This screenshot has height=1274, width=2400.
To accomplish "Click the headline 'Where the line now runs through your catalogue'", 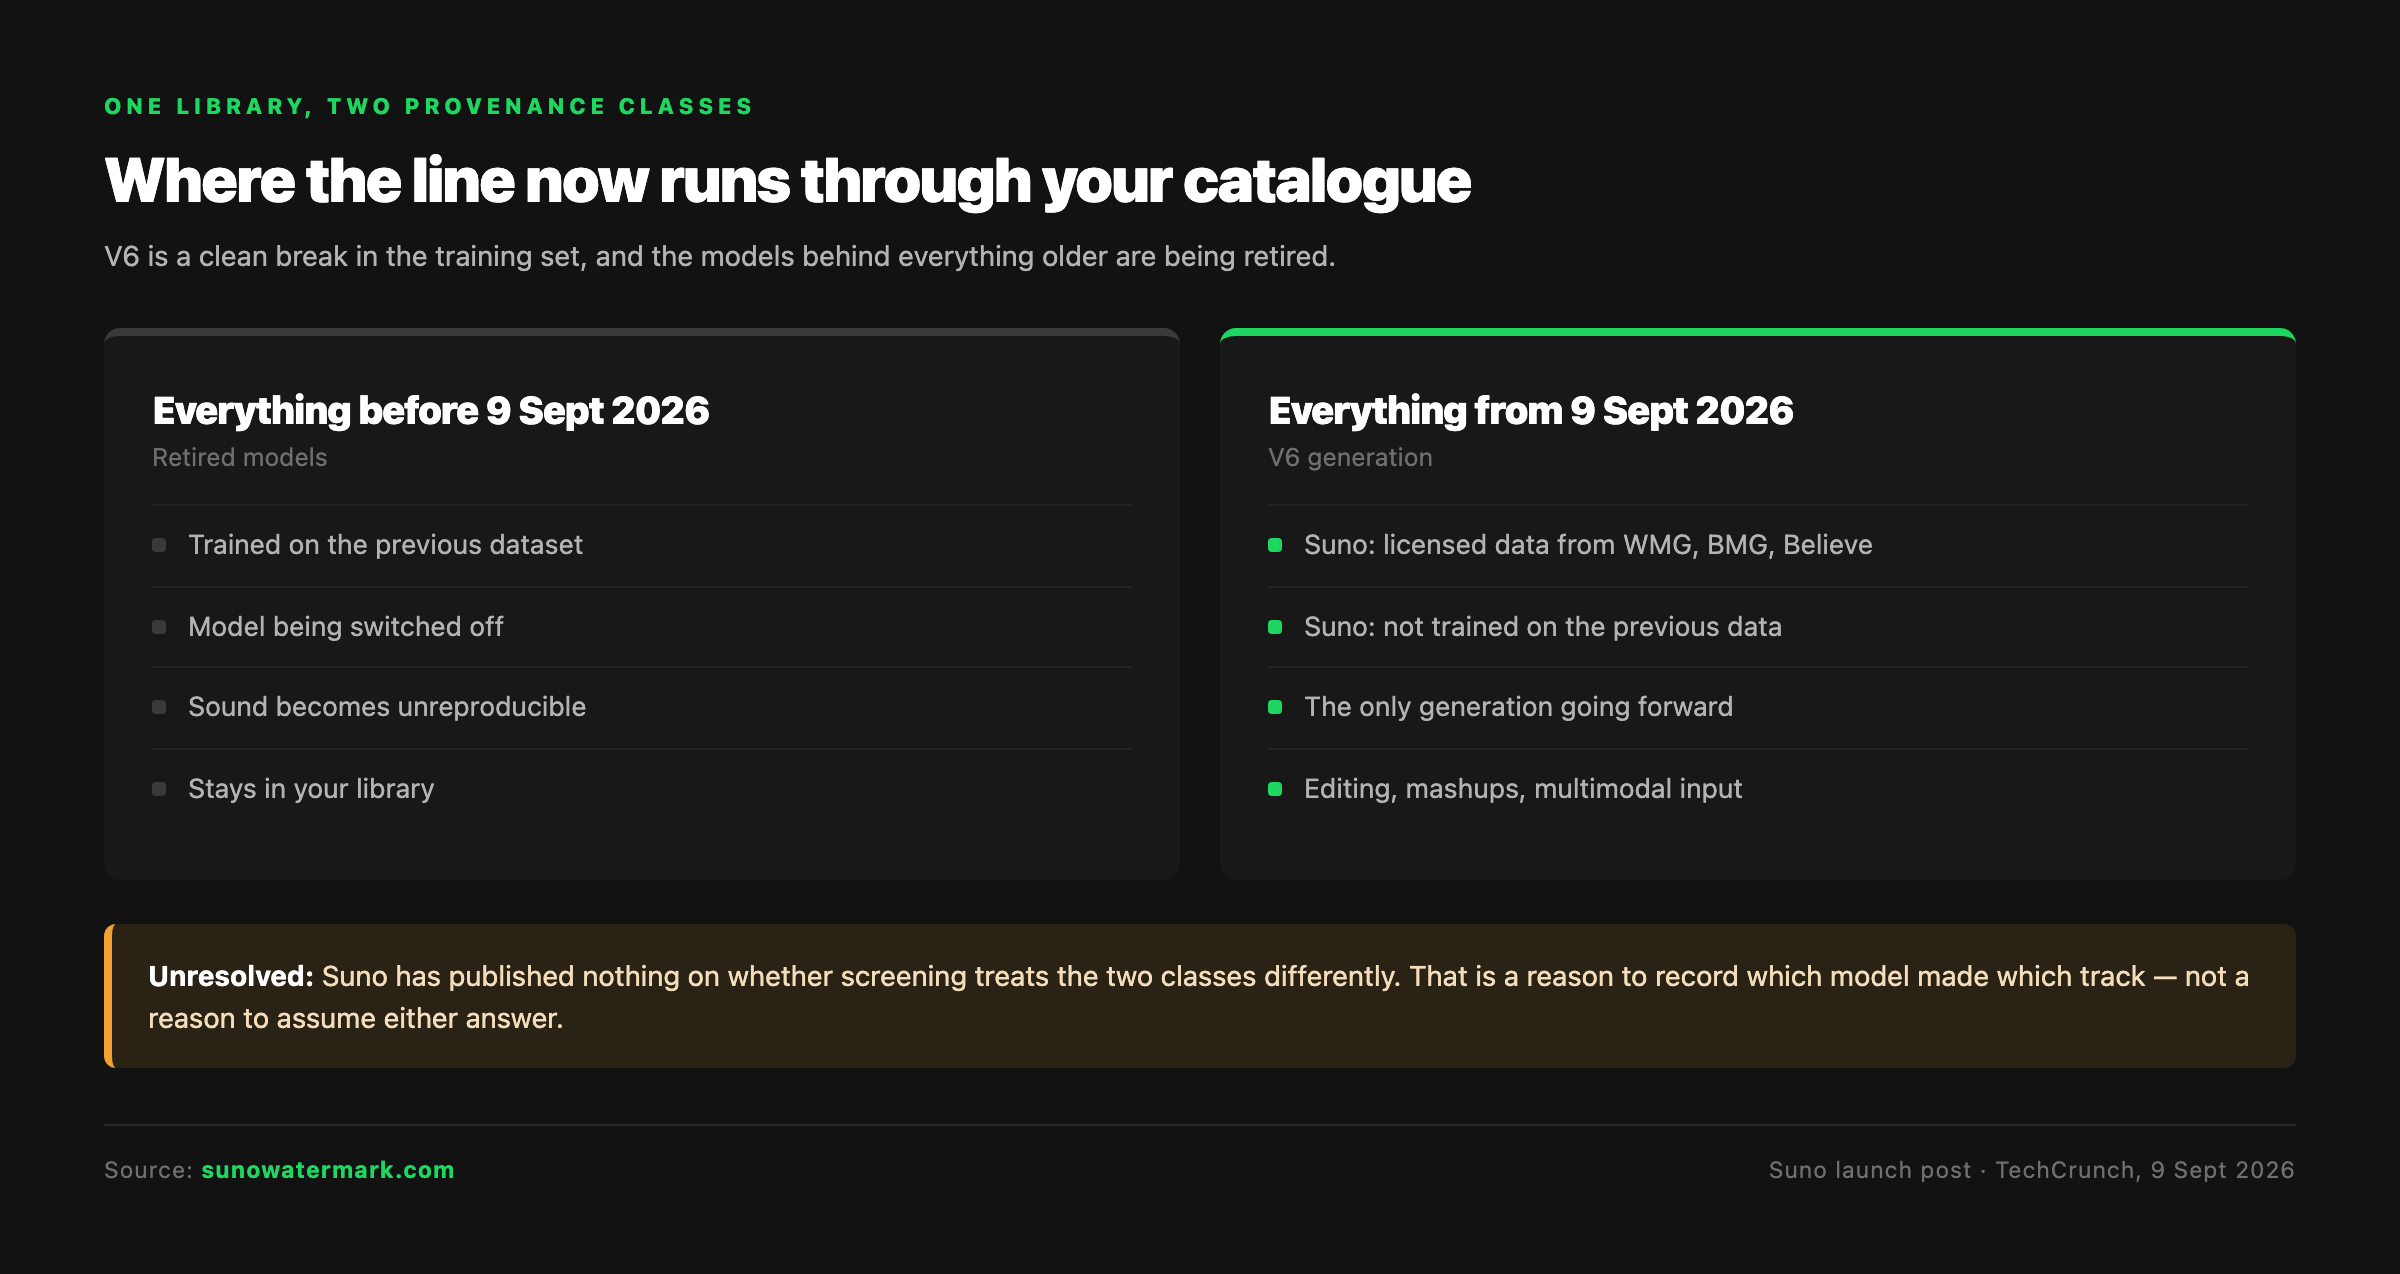I will click(787, 182).
